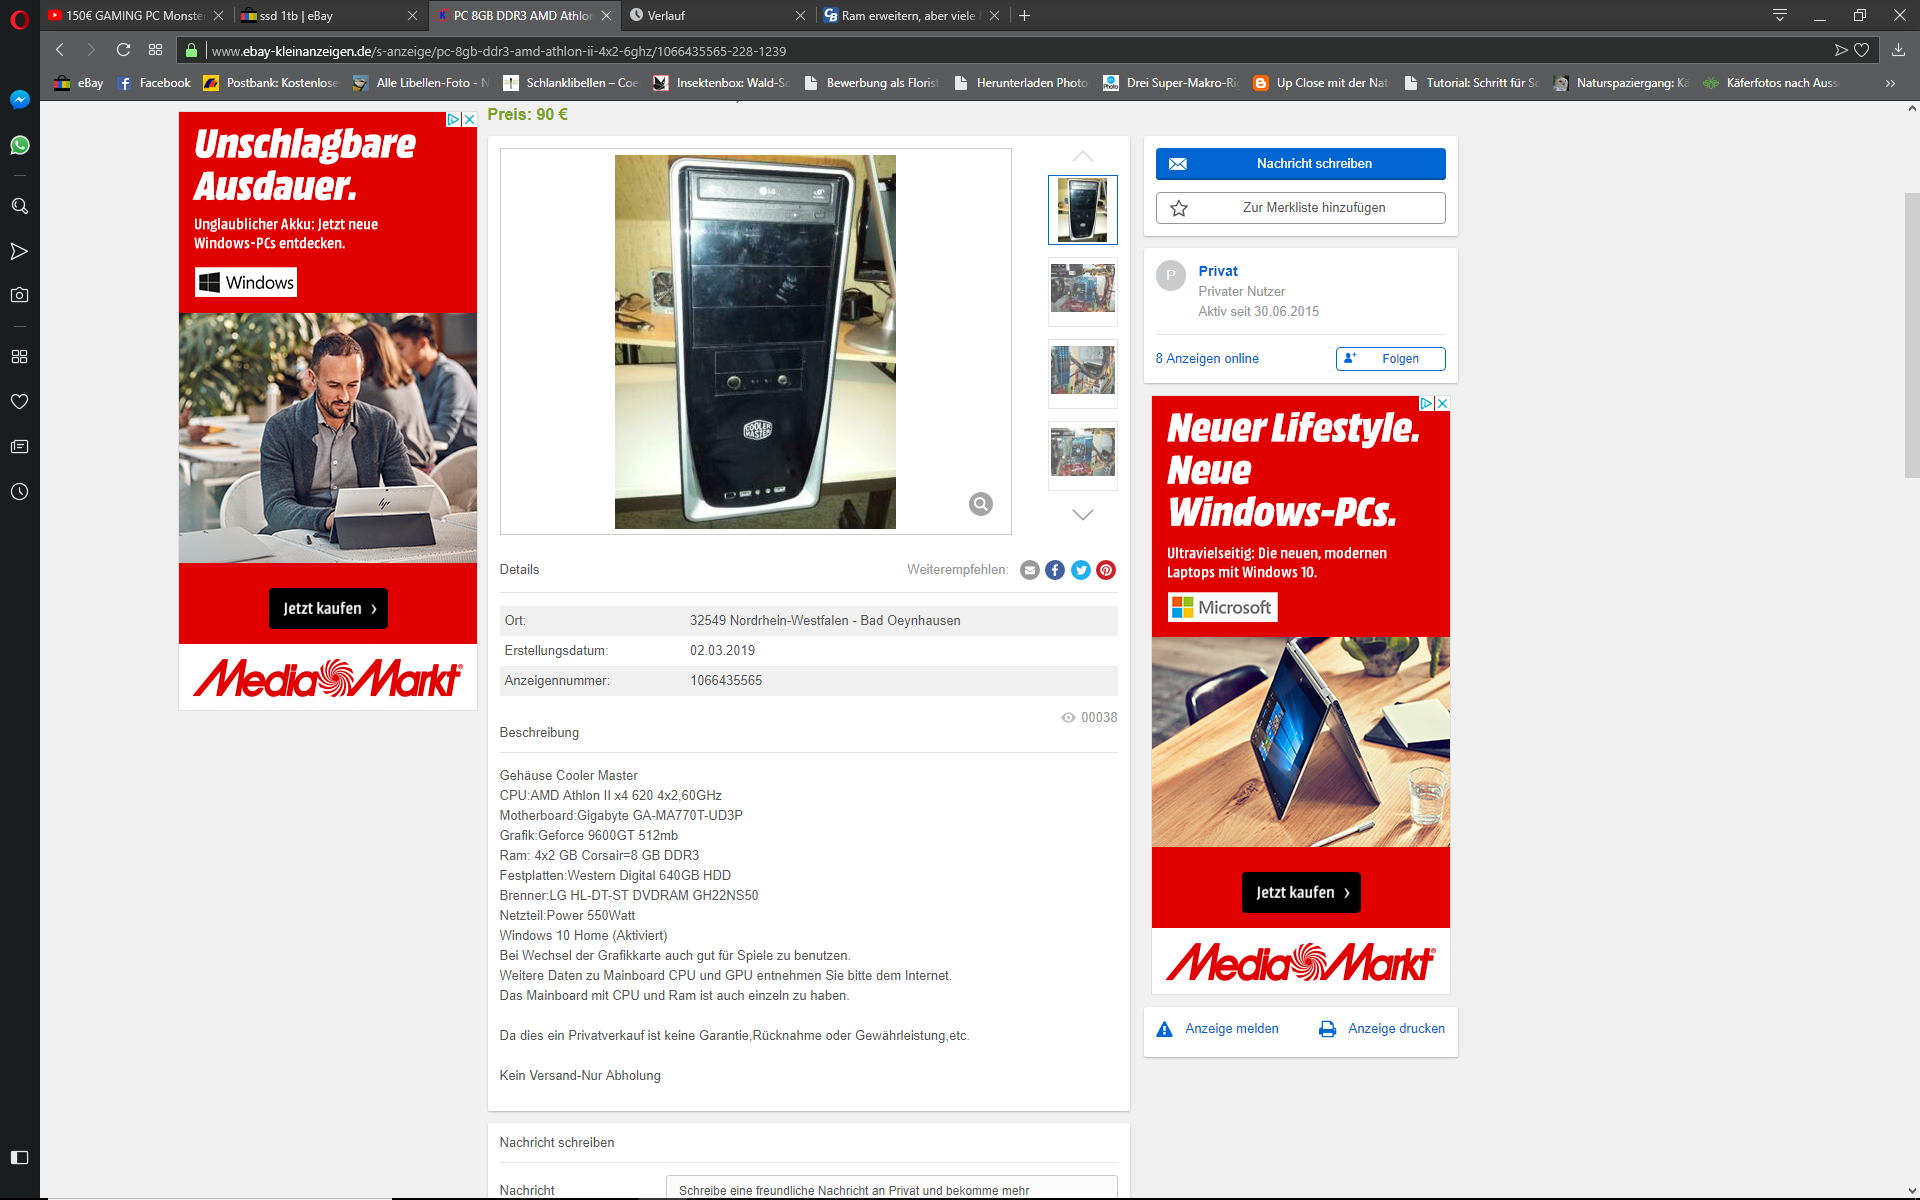Open Messenger in the Opera sidebar
This screenshot has width=1920, height=1200.
point(19,100)
